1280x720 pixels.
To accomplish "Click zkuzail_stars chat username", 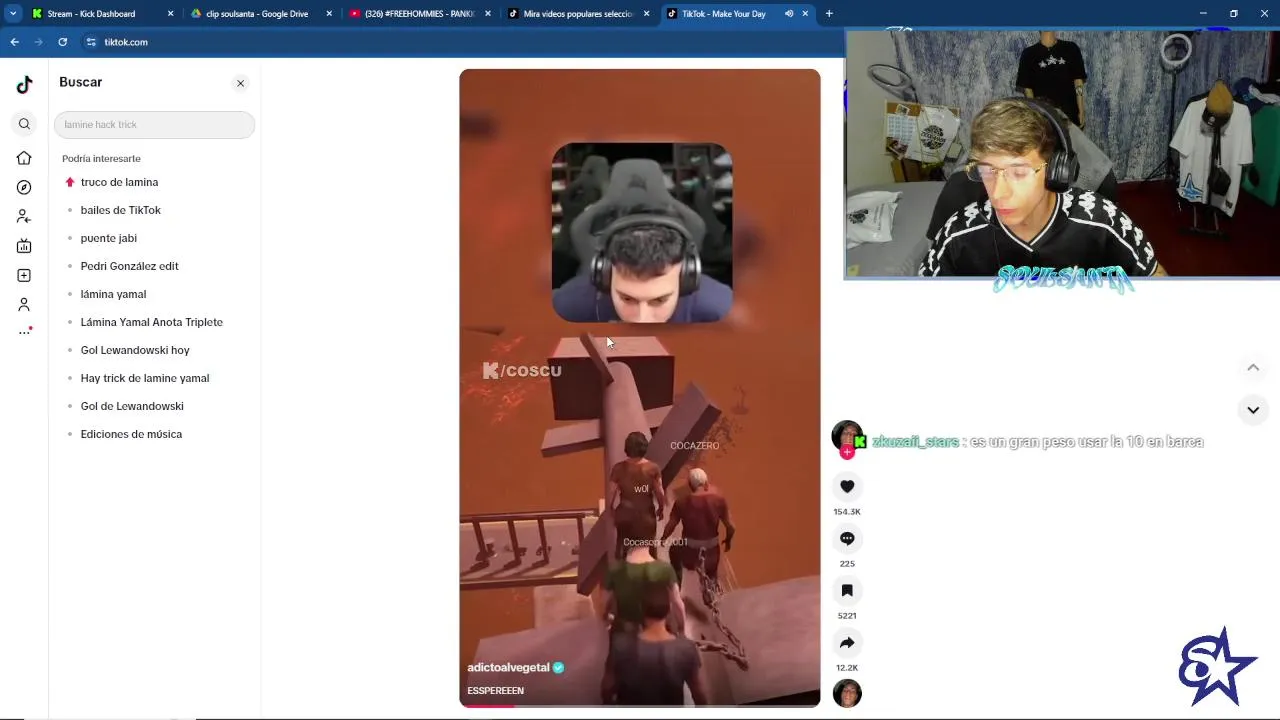I will 915,442.
